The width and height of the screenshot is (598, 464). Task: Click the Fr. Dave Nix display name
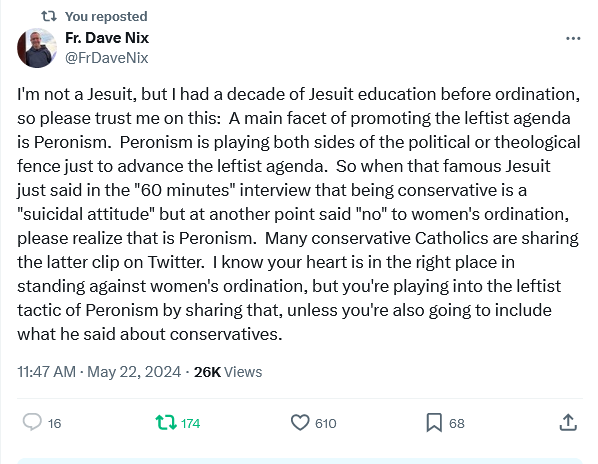tap(107, 38)
